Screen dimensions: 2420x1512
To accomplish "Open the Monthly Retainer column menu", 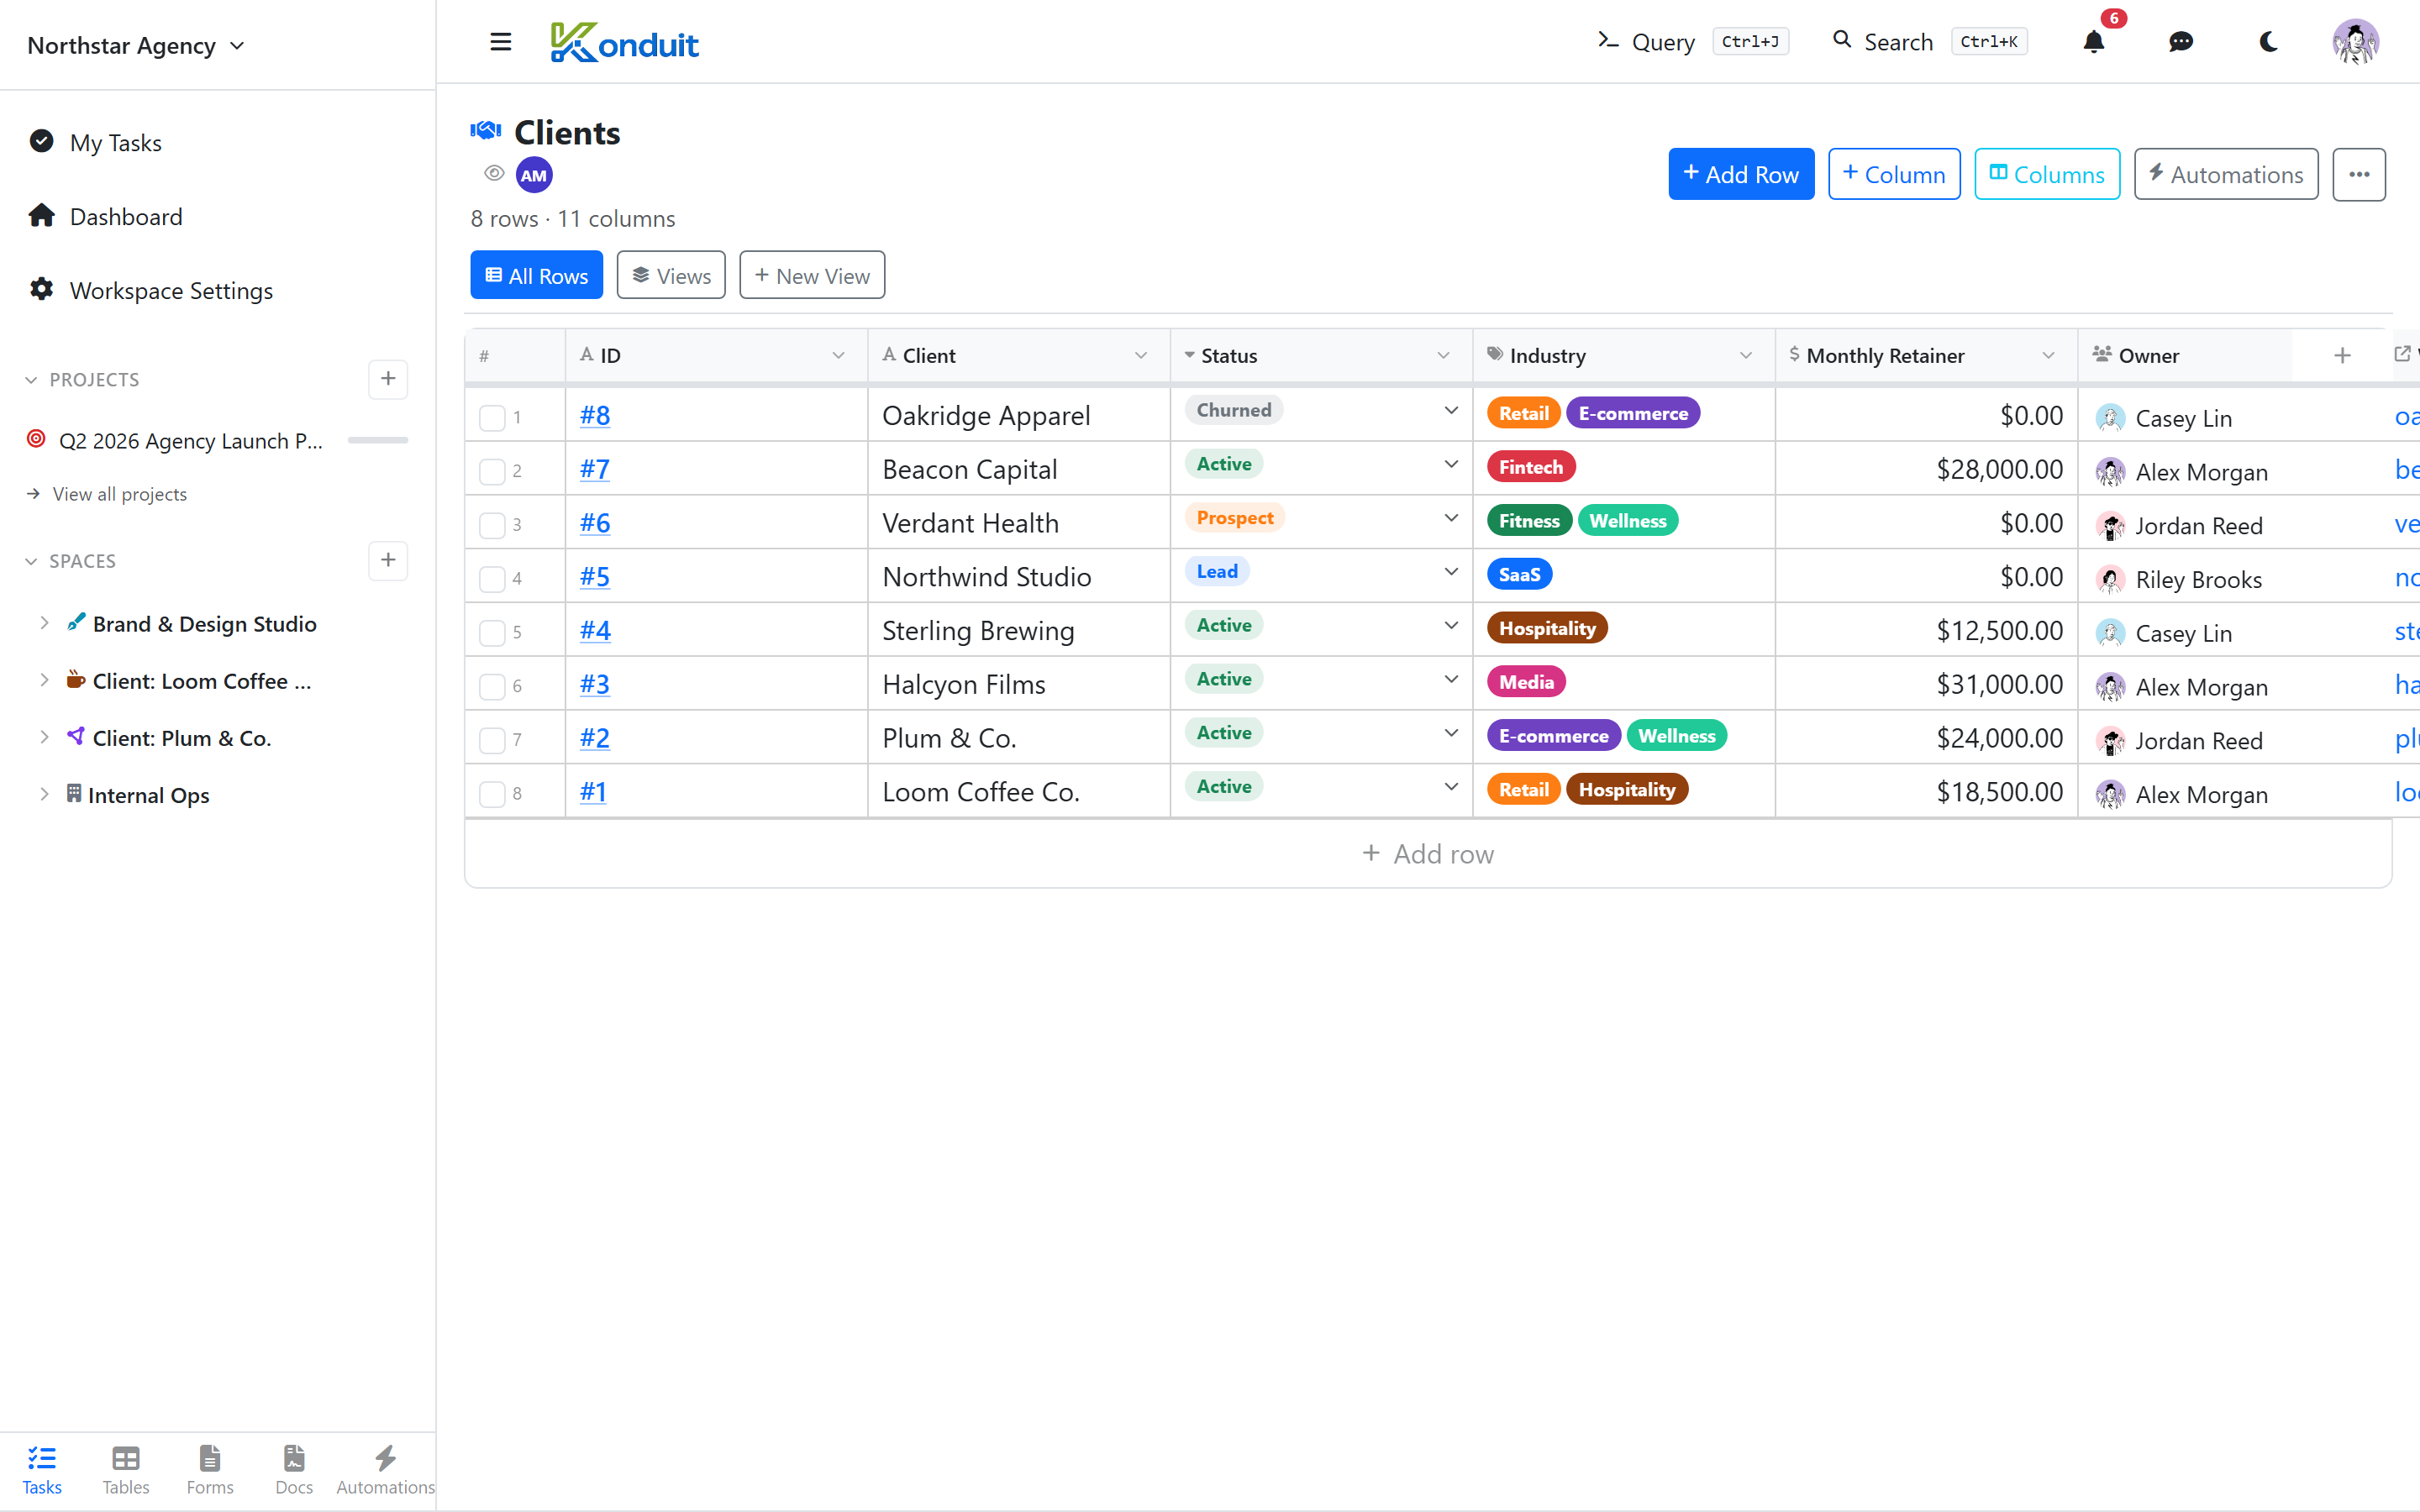I will [2048, 355].
